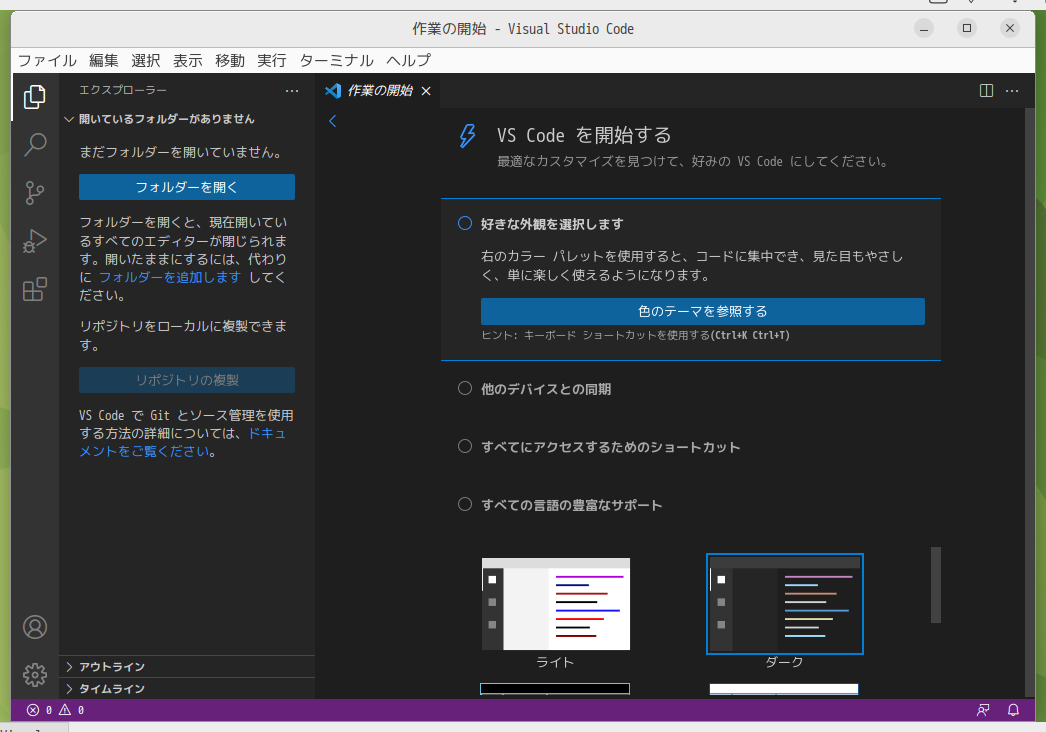This screenshot has width=1046, height=732.
Task: Click the リポジトリの複製 button
Action: coord(187,380)
